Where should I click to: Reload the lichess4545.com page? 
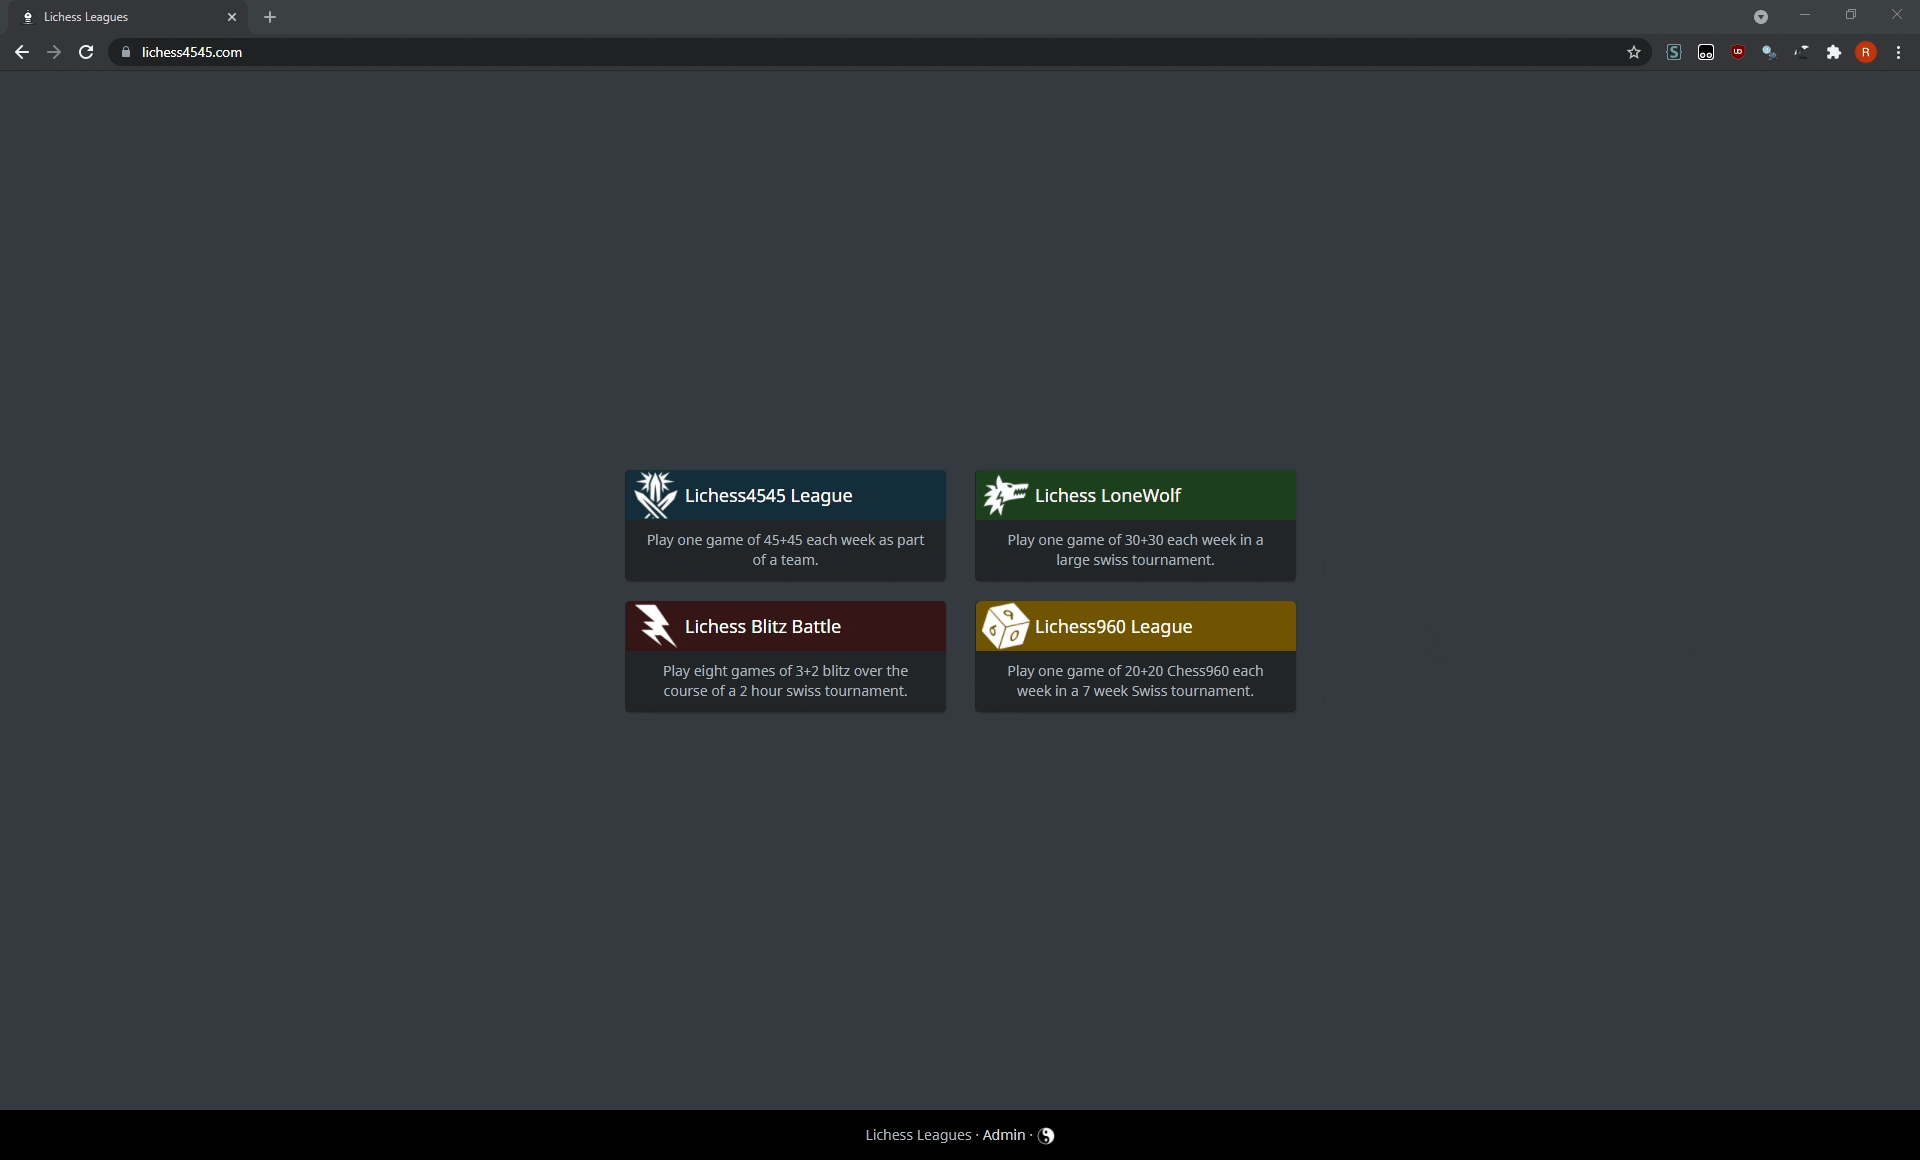(x=86, y=52)
